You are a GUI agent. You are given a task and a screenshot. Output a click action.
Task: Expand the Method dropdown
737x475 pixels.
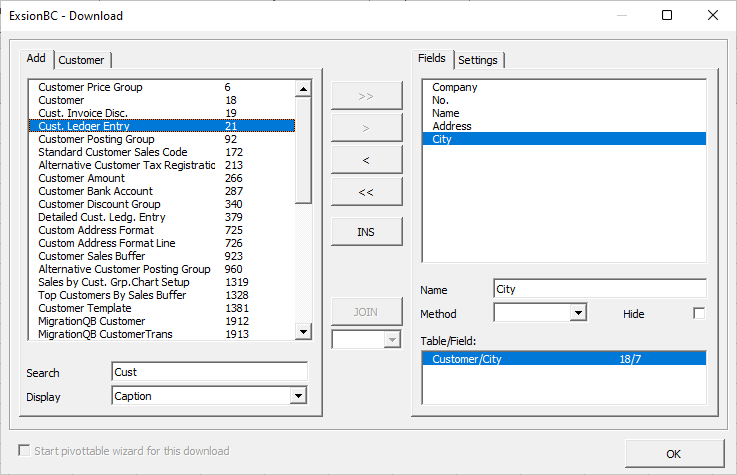(578, 312)
